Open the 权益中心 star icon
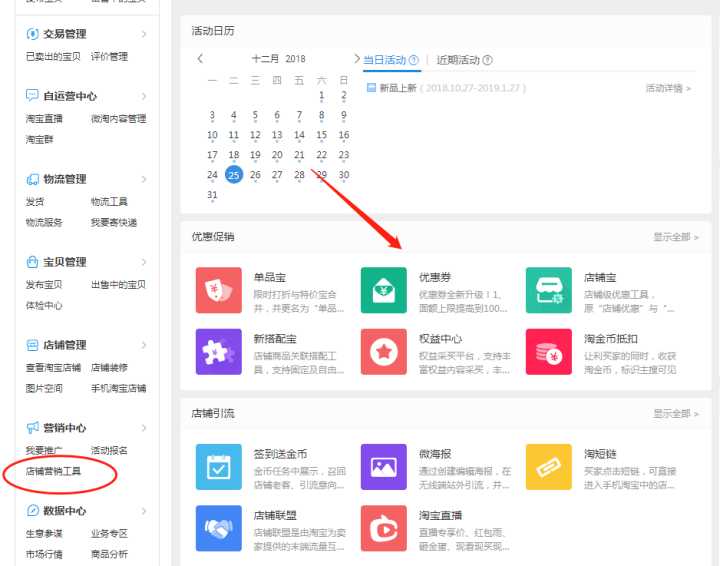Screen dimensions: 720x566 click(x=383, y=352)
